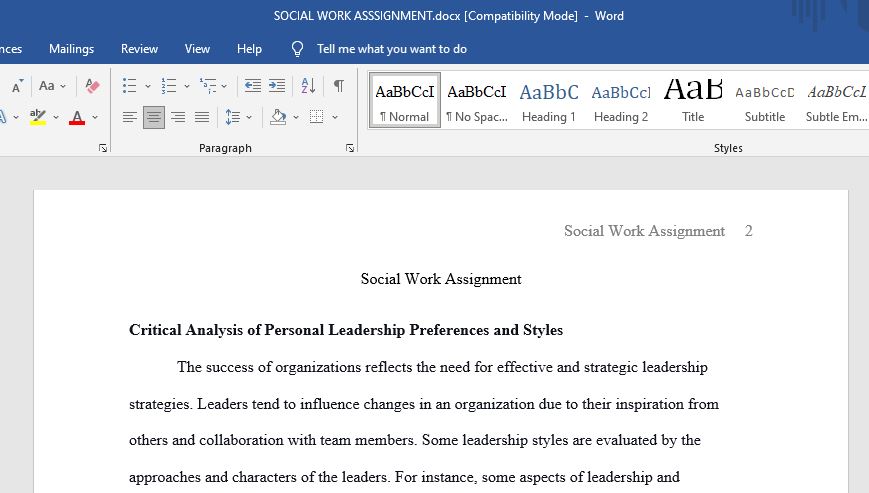The width and height of the screenshot is (869, 493).
Task: Open the multilevel list dropdown arrow
Action: click(224, 86)
